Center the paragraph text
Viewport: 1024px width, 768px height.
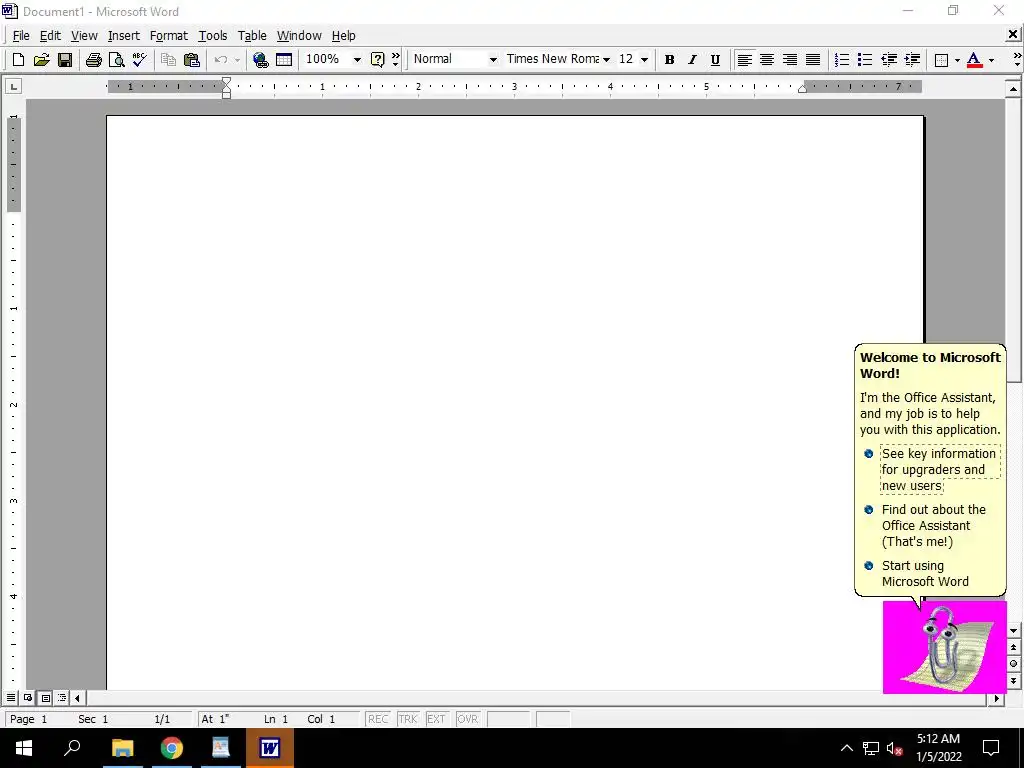767,60
